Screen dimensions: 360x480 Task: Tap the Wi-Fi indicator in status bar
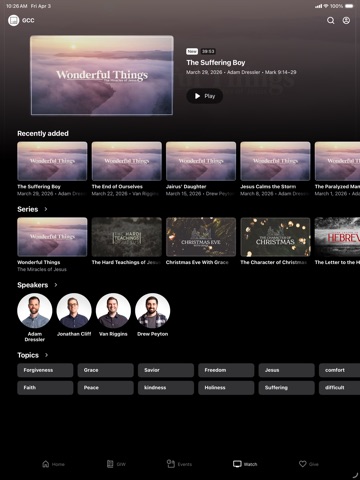(326, 6)
